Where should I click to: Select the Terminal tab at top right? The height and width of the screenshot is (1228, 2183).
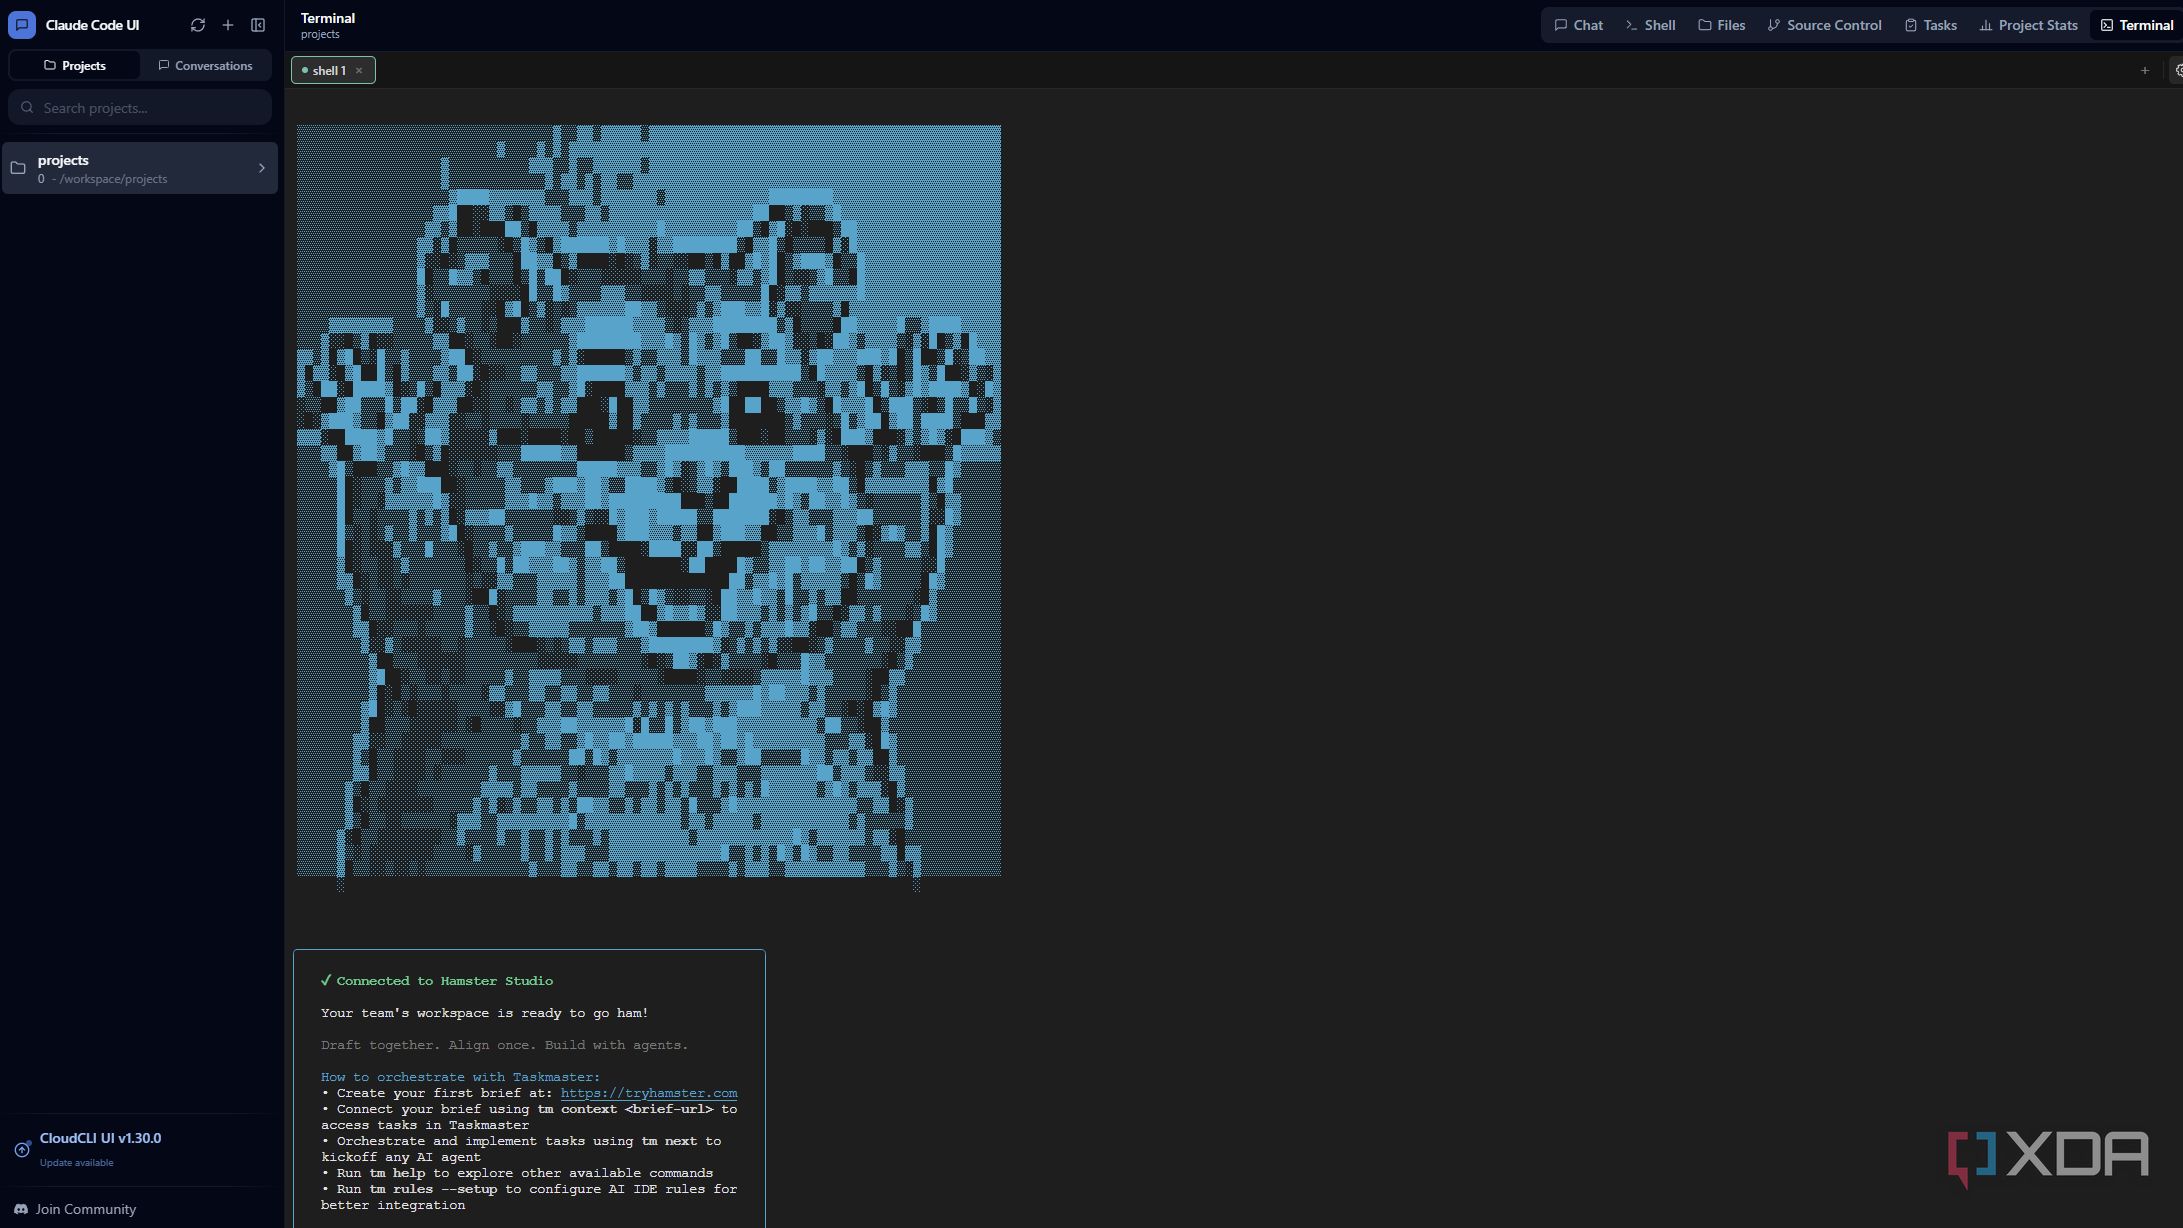(x=2136, y=25)
